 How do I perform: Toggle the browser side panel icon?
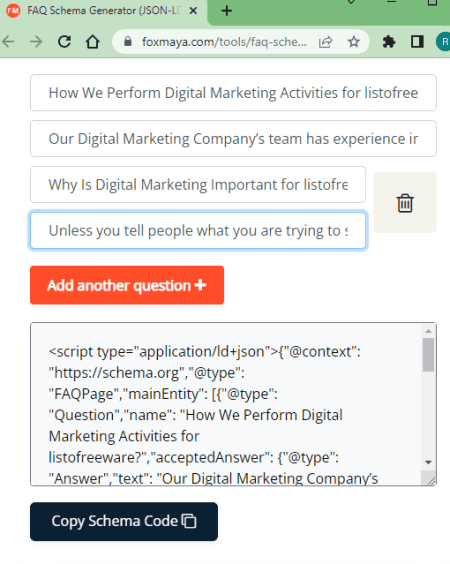(417, 42)
